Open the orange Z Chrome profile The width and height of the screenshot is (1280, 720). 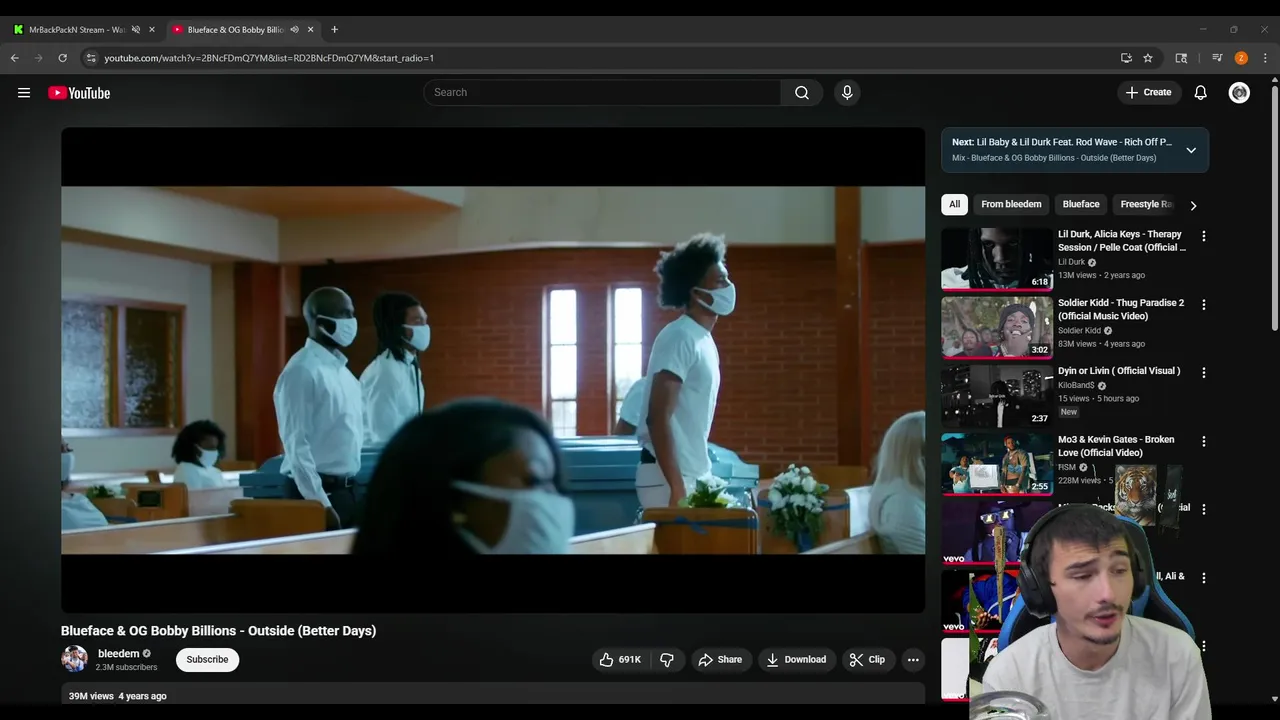point(1241,58)
